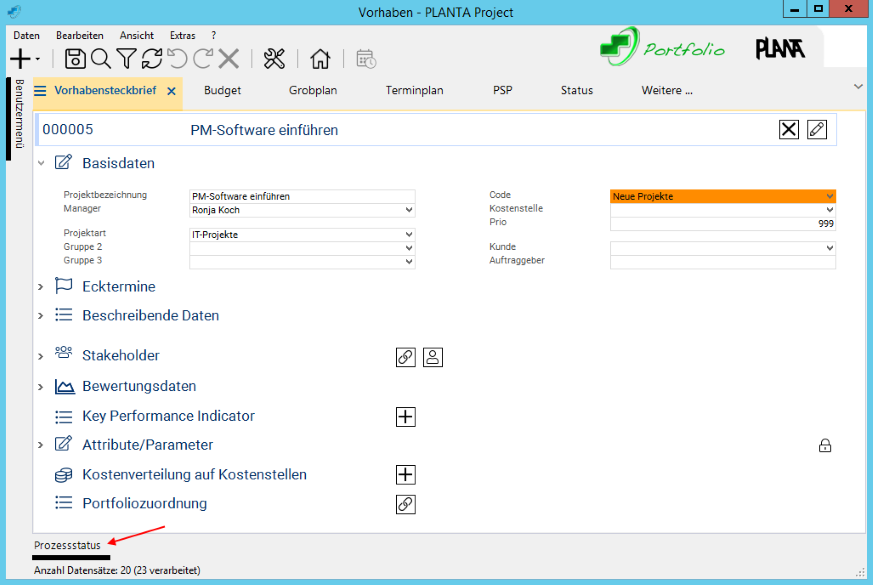Switch to the Grobplan tab
This screenshot has height=585, width=873.
313,90
